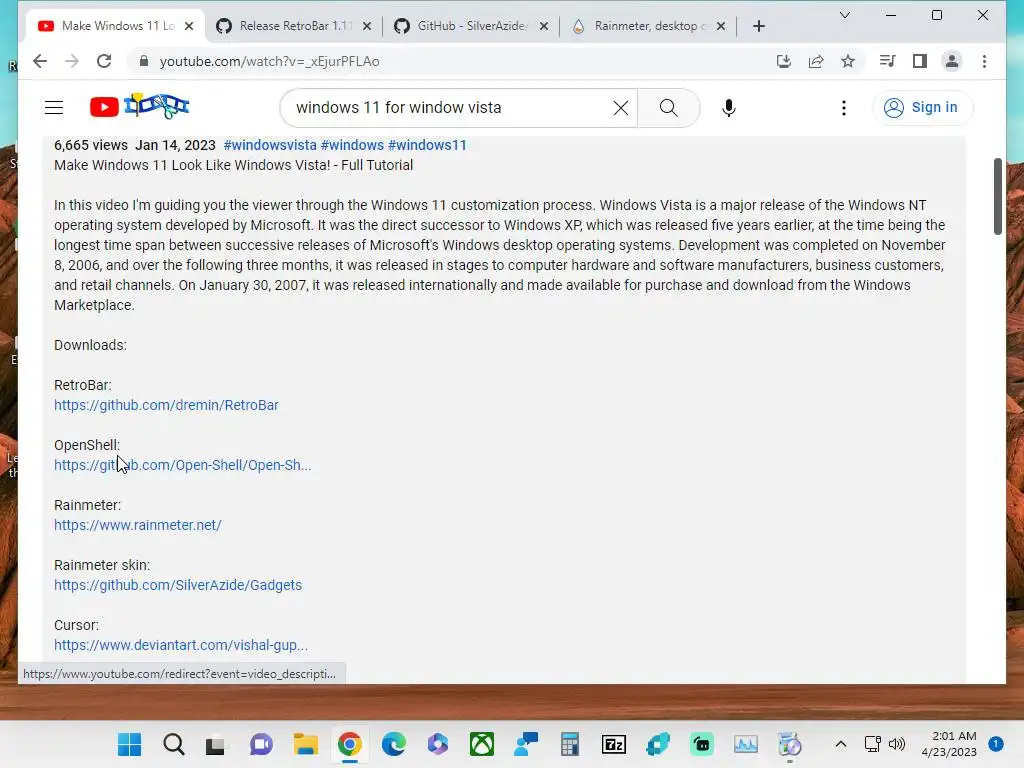Click the #windowsvista hashtag
1024x768 pixels.
270,145
